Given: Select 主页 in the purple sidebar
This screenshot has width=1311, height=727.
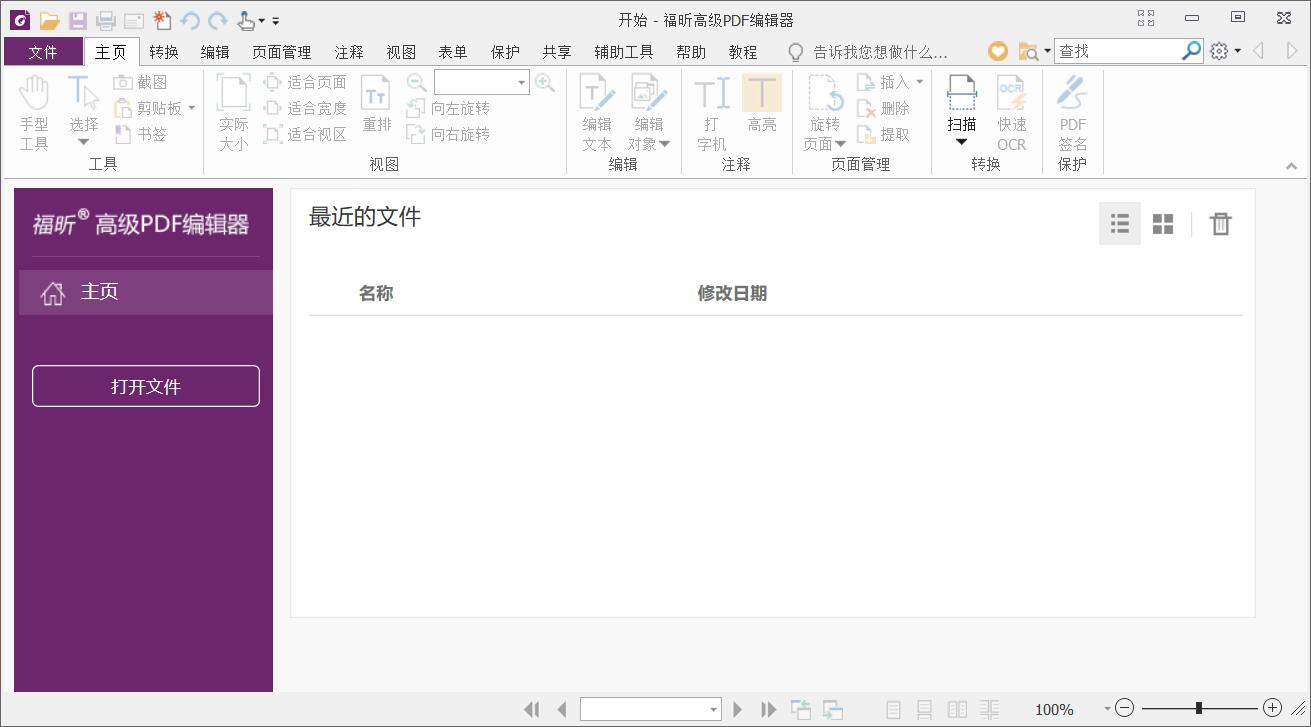Looking at the screenshot, I should [x=145, y=292].
